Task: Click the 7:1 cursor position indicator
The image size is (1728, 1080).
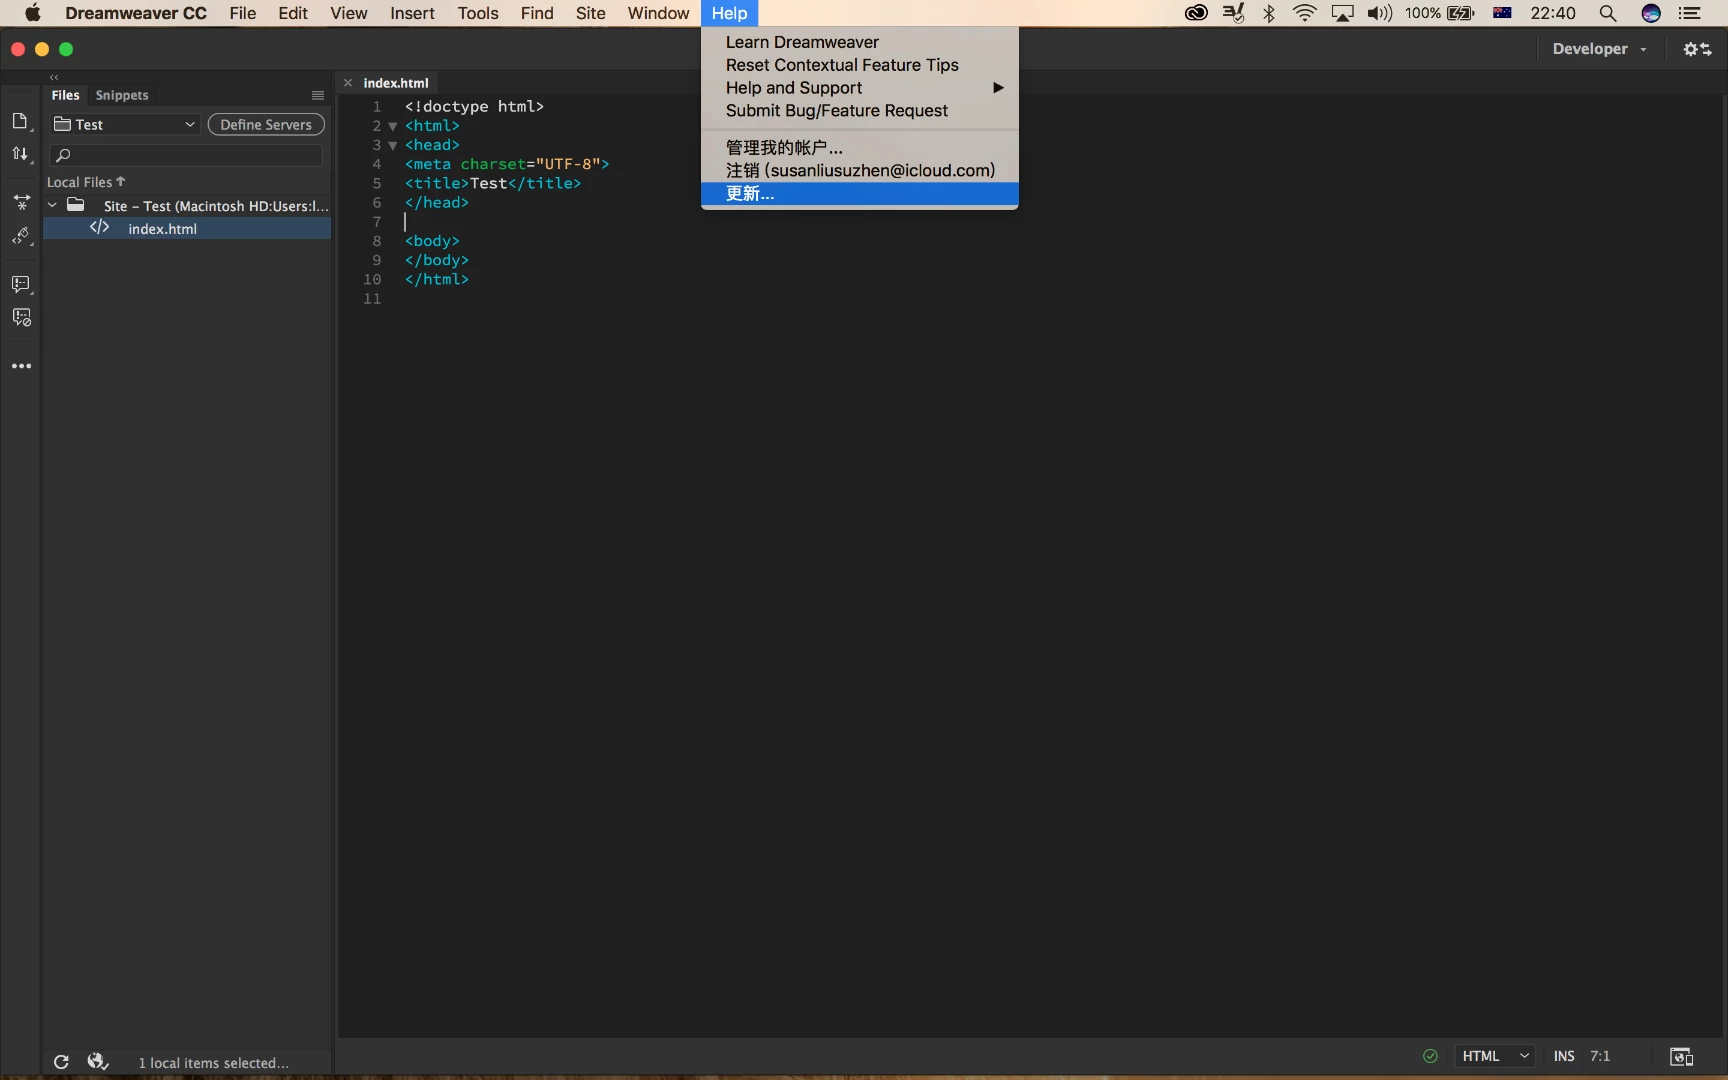Action: pyautogui.click(x=1600, y=1056)
